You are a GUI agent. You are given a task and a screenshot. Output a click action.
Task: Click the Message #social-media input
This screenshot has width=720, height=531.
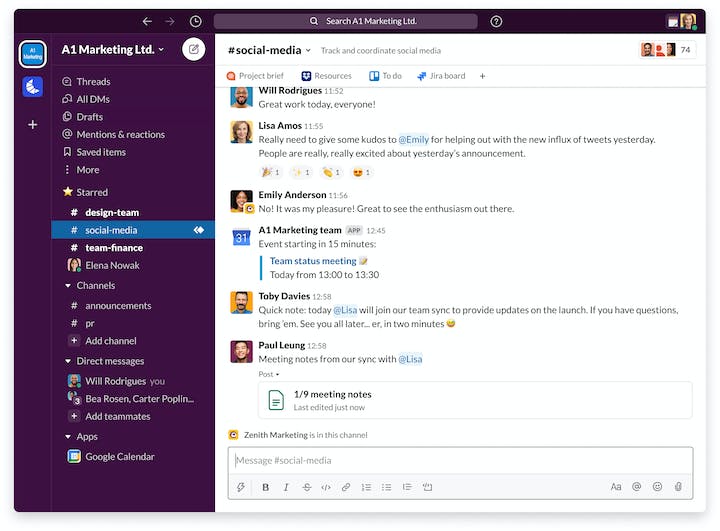(x=460, y=461)
